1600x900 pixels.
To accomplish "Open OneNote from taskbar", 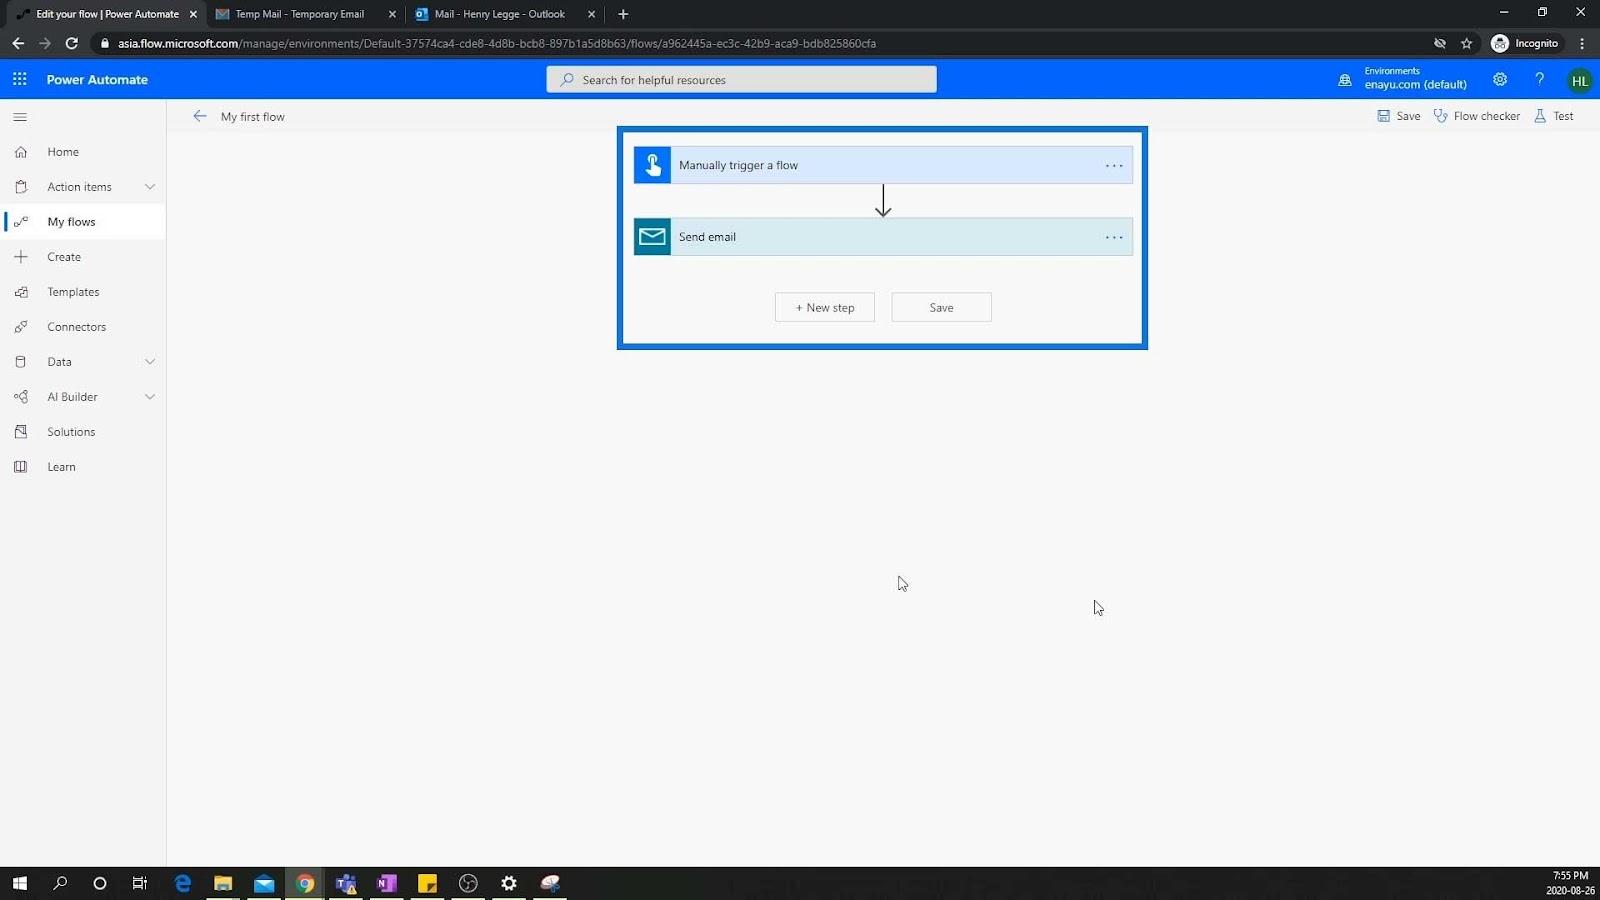I will [x=386, y=883].
